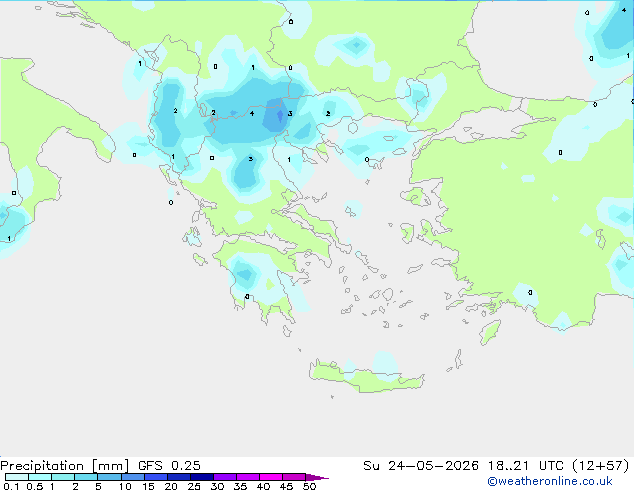This screenshot has width=634, height=490.
Task: Click the '0.5' legend scale label
Action: (35, 486)
